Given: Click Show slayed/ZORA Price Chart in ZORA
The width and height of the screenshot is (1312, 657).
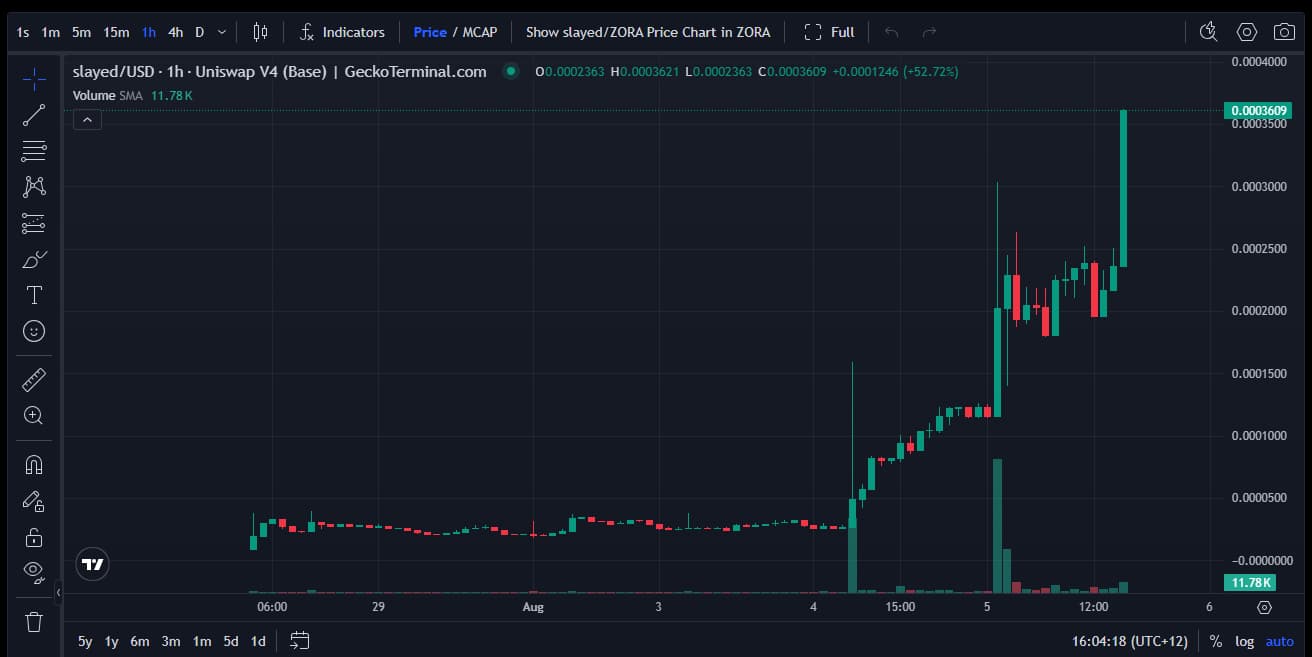Looking at the screenshot, I should coord(648,32).
